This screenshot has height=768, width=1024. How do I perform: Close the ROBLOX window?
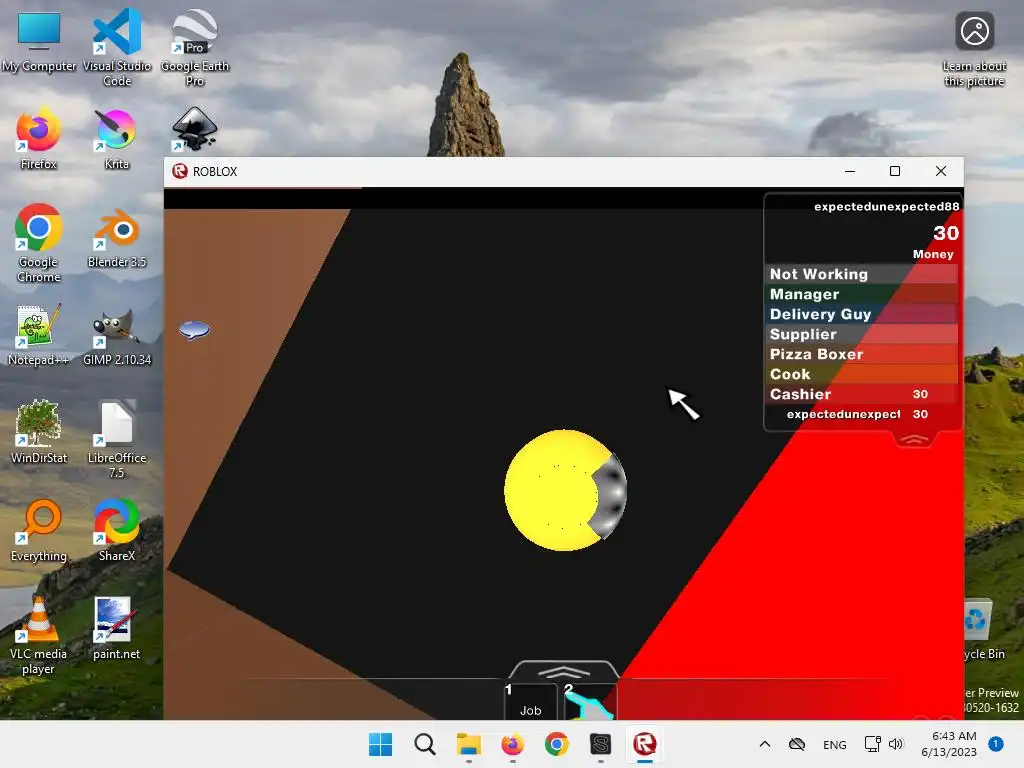[940, 171]
